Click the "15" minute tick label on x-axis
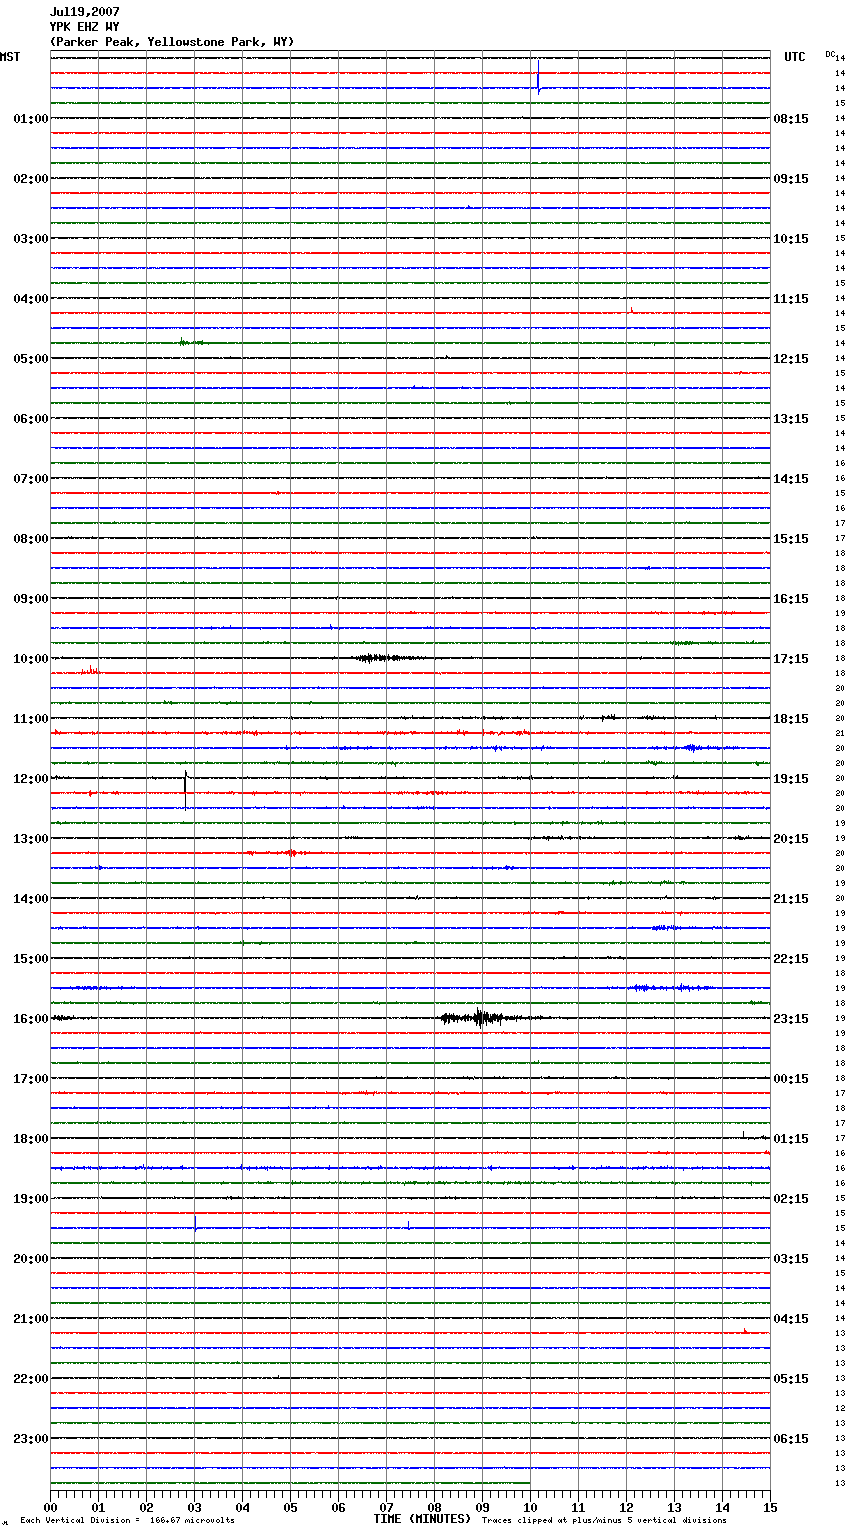 [x=770, y=1507]
